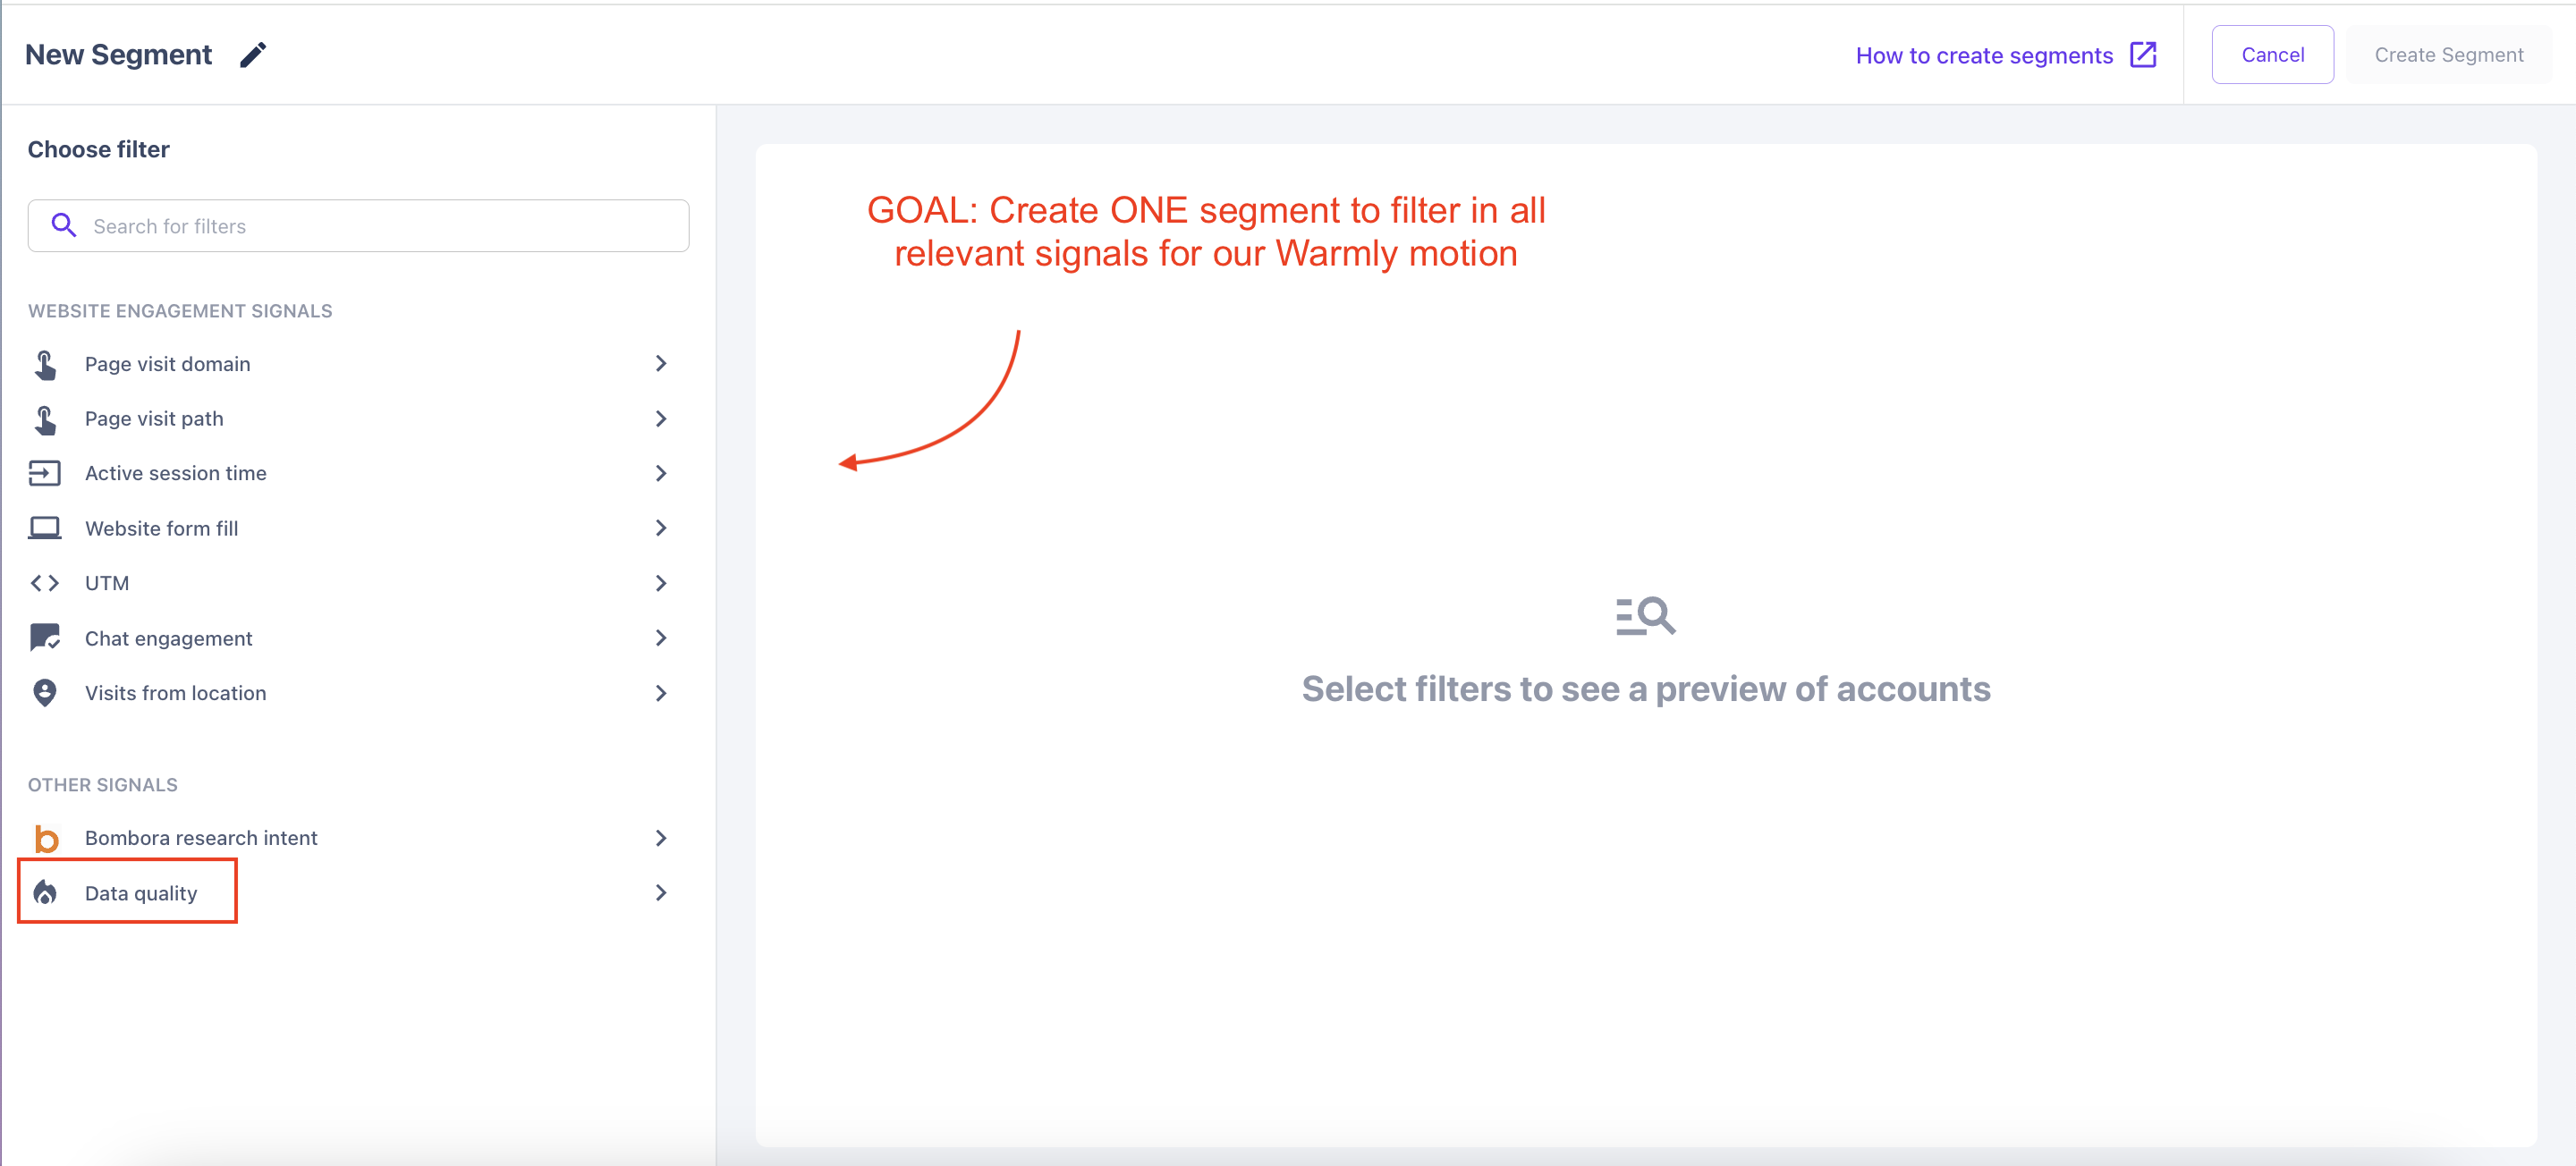Click the Website form fill laptop icon
The height and width of the screenshot is (1166, 2576).
pyautogui.click(x=45, y=528)
